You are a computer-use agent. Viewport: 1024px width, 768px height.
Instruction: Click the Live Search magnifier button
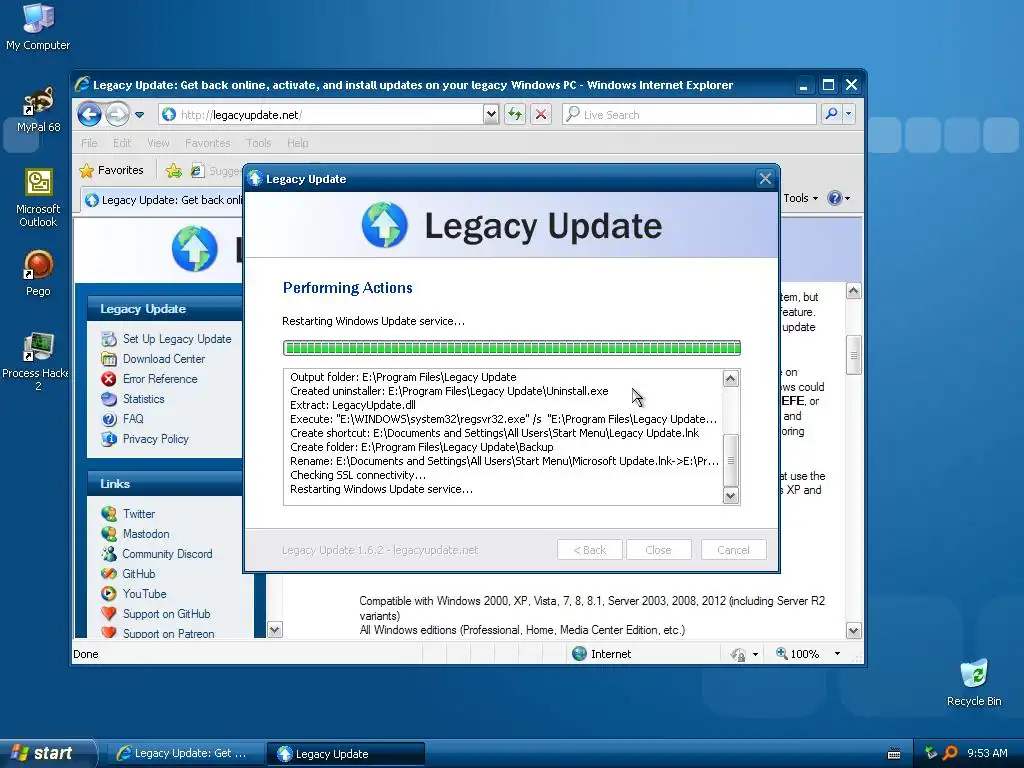[831, 114]
